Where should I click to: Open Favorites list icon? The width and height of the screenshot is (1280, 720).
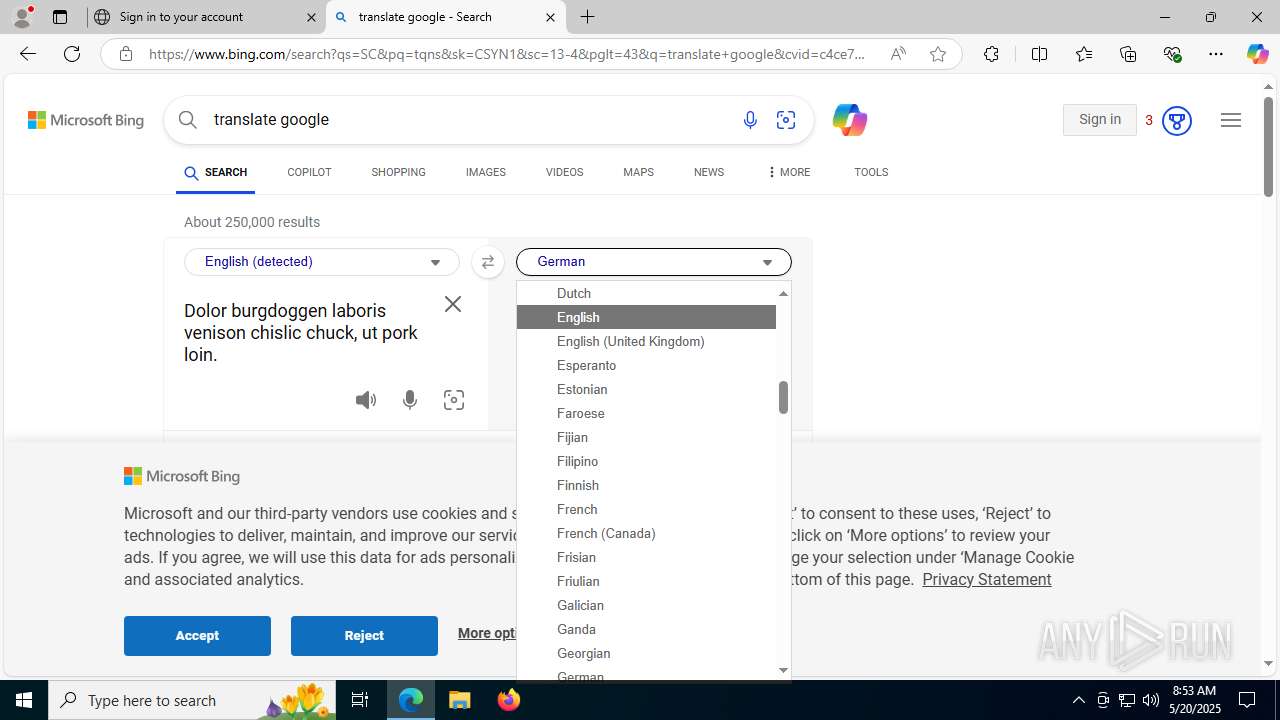pos(1083,54)
